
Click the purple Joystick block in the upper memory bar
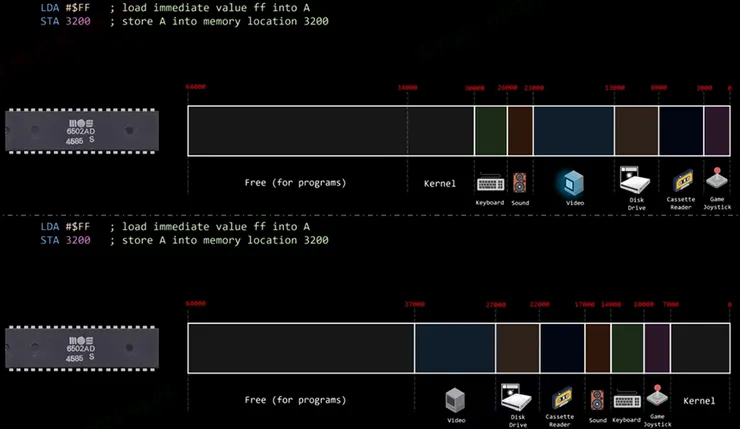[x=717, y=131]
